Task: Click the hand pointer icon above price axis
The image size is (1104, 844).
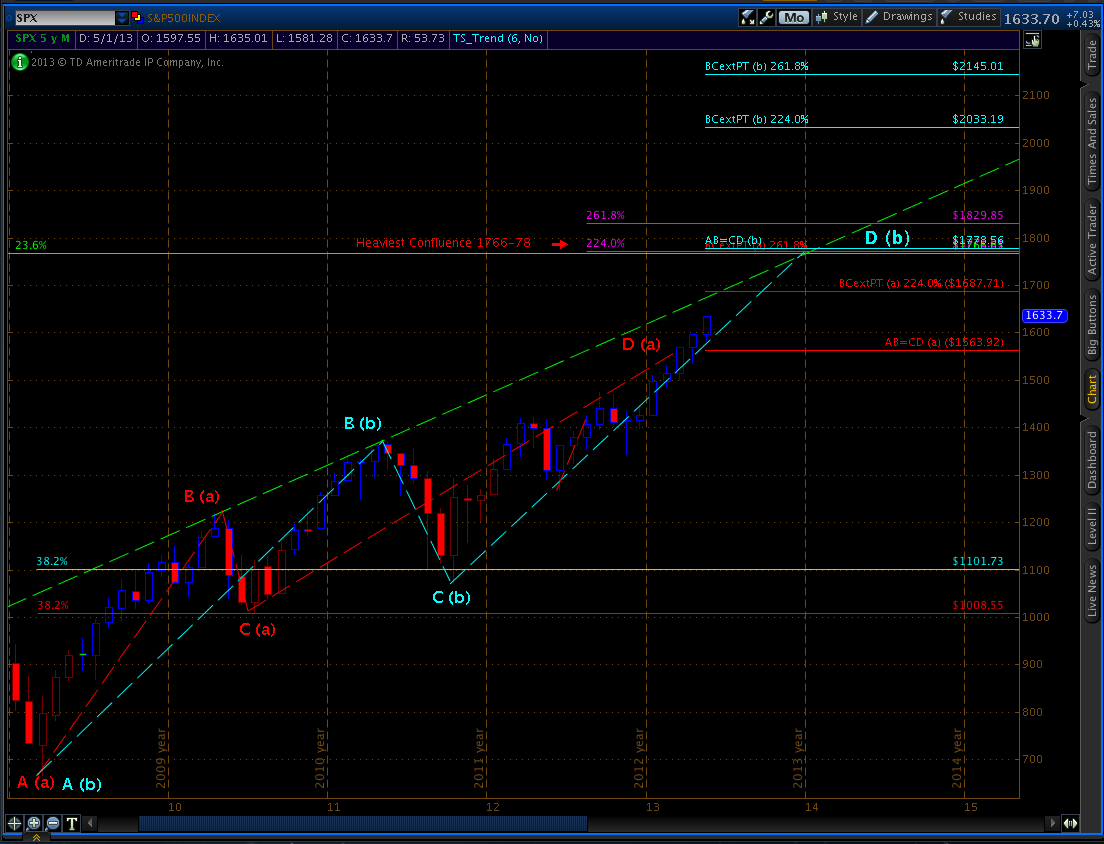Action: [1032, 40]
